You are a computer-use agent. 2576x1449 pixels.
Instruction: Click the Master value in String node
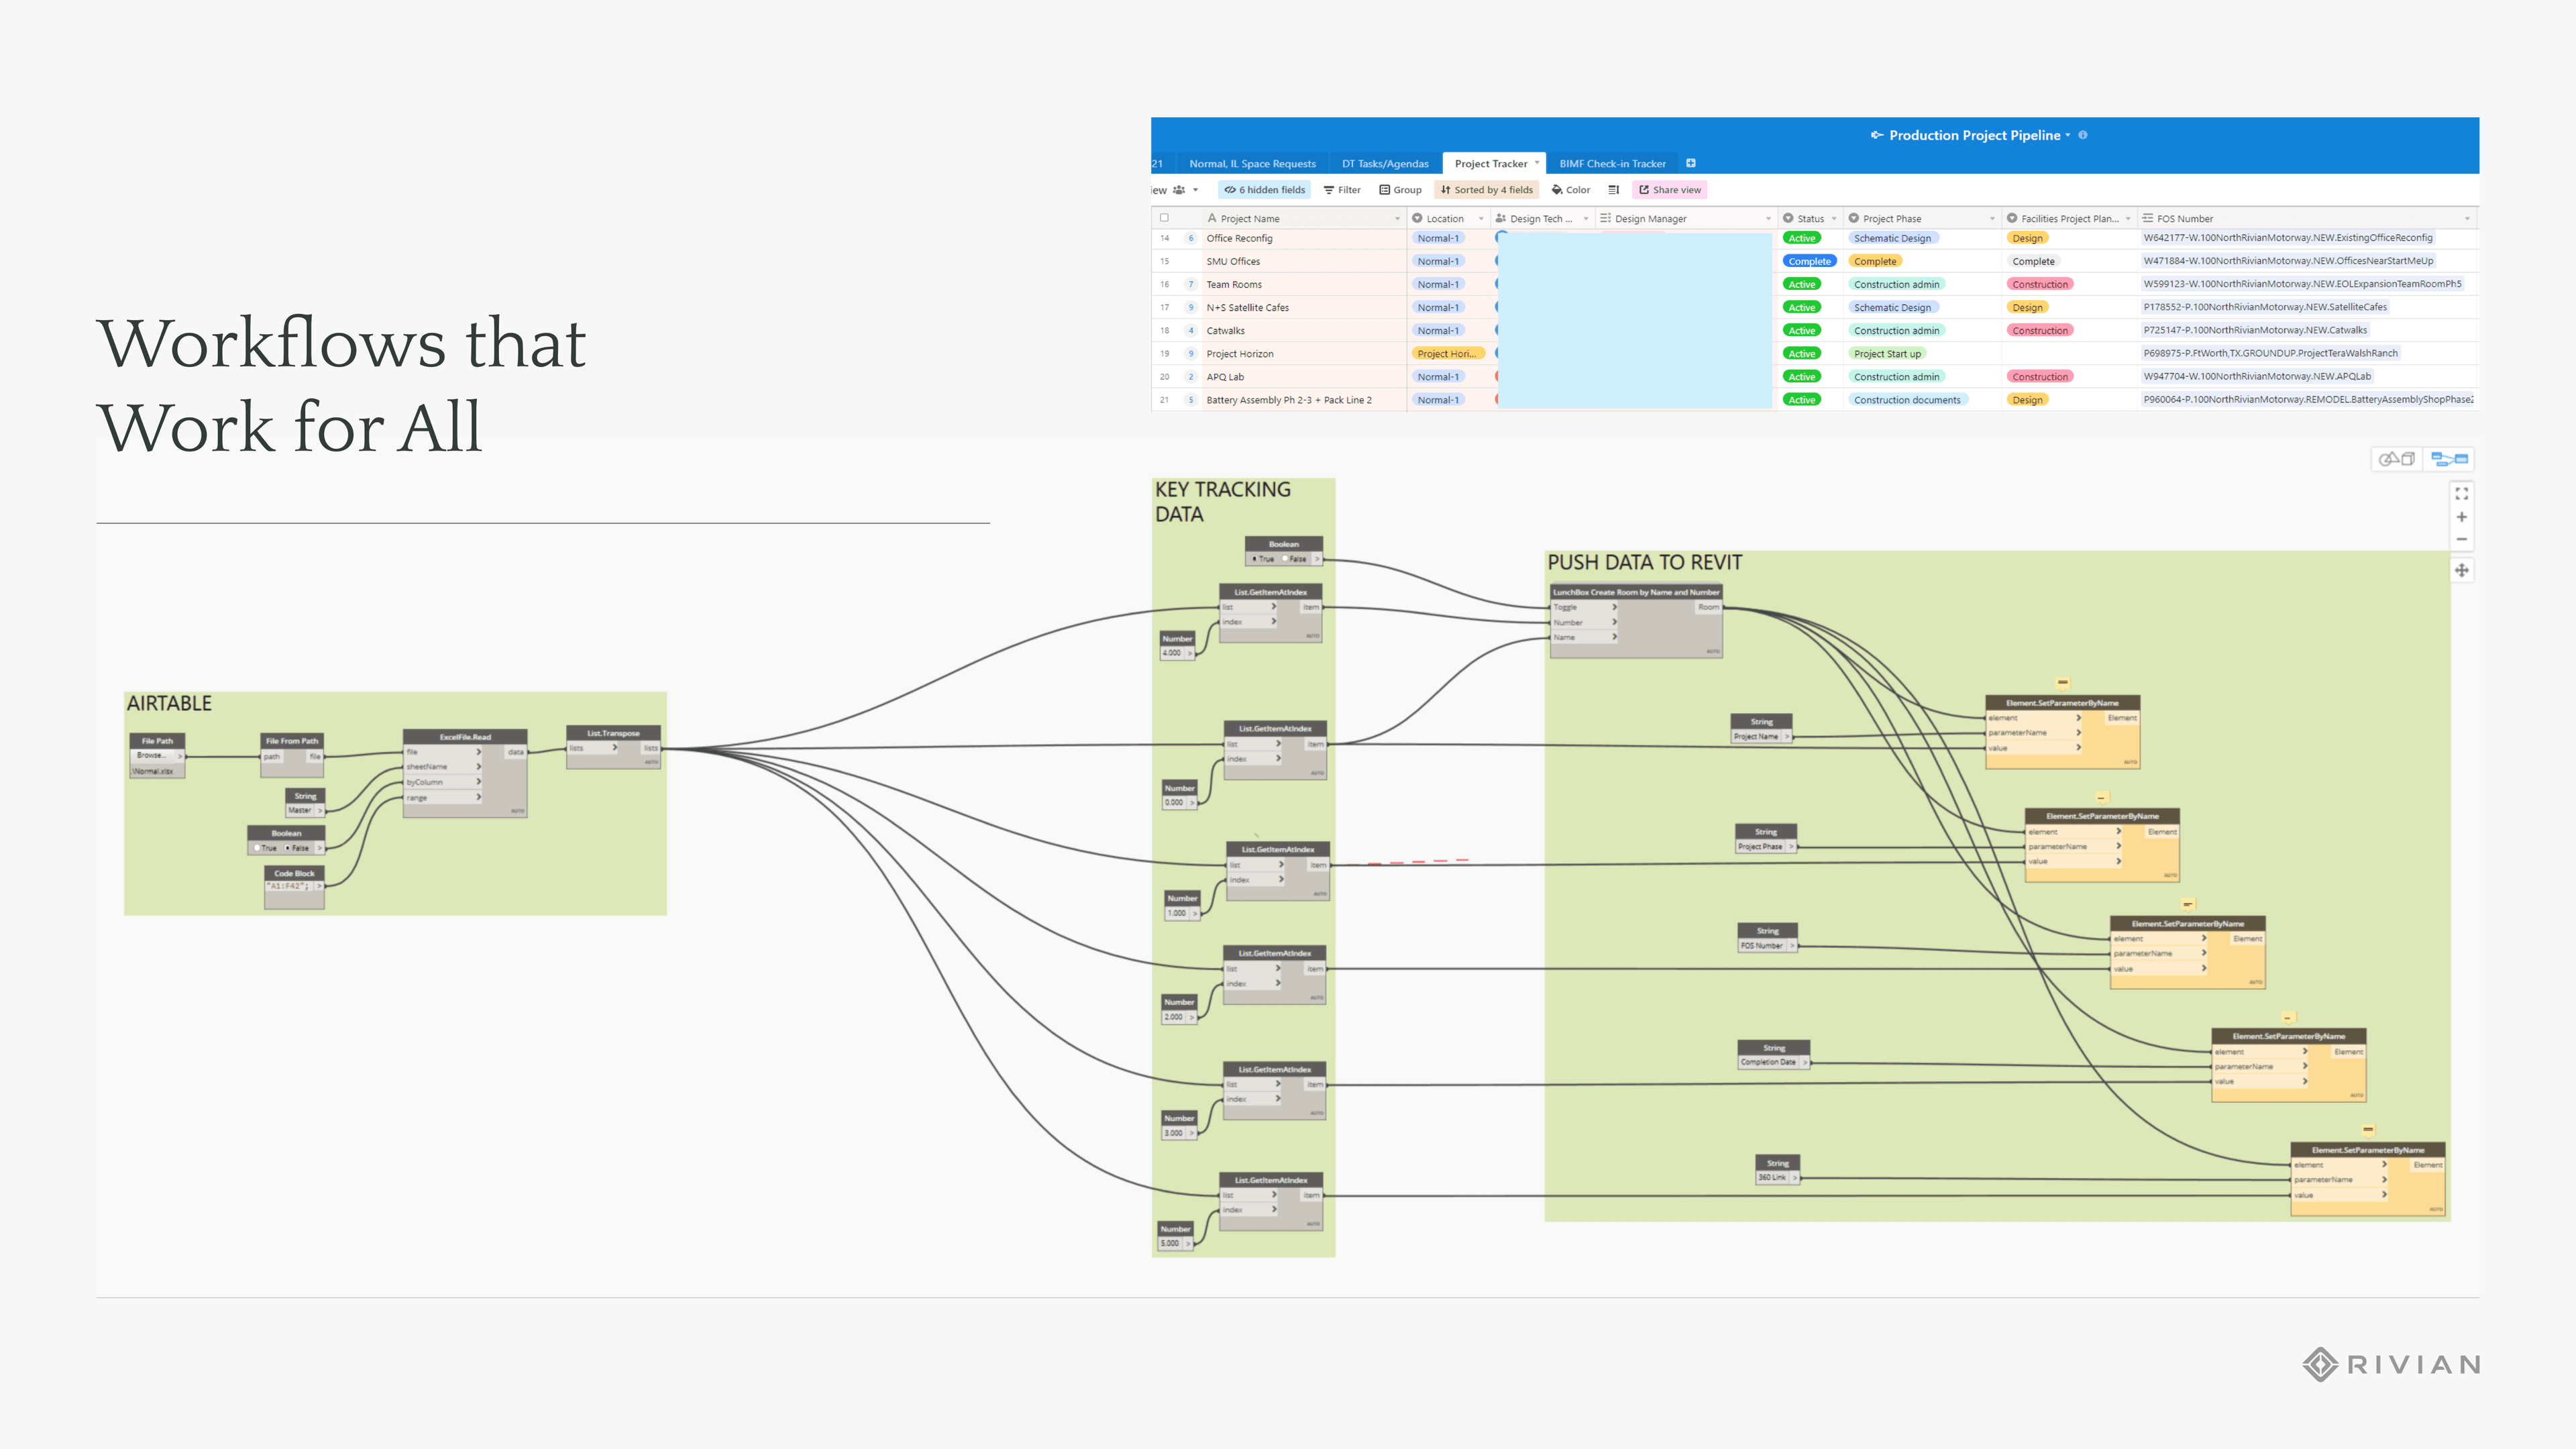(299, 811)
